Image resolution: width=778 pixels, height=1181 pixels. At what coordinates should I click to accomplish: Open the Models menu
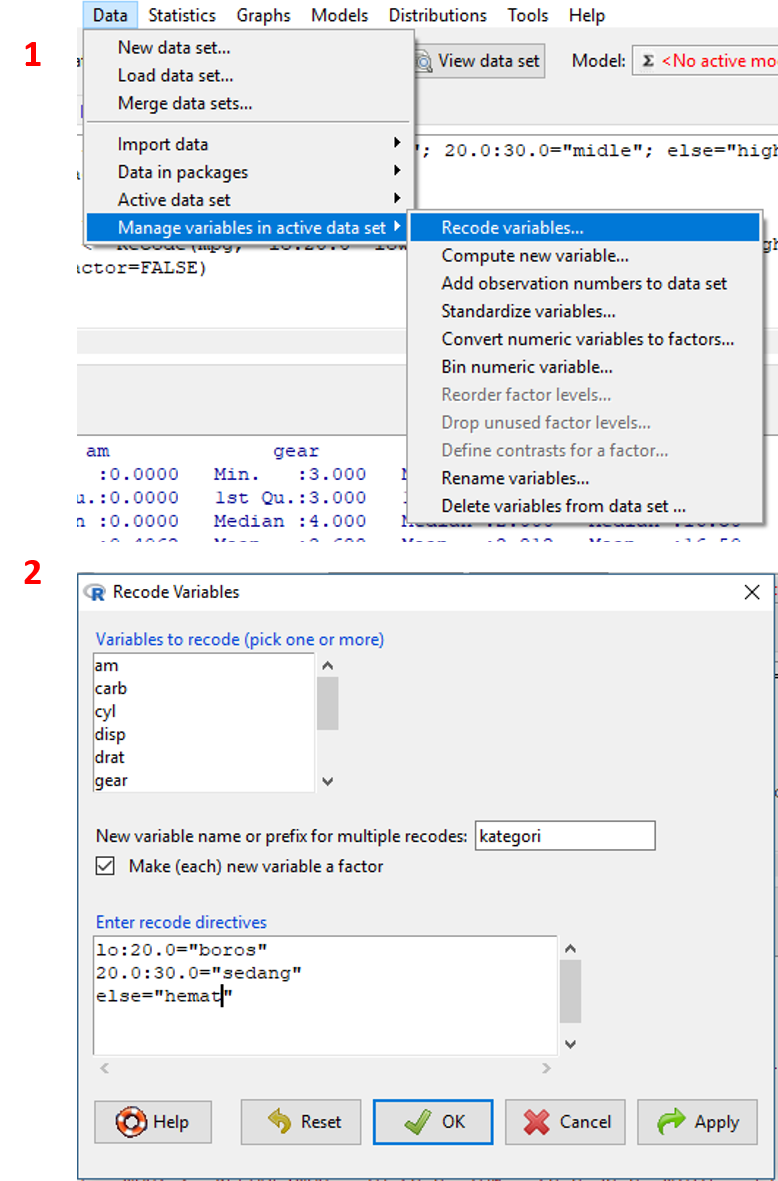tap(340, 15)
